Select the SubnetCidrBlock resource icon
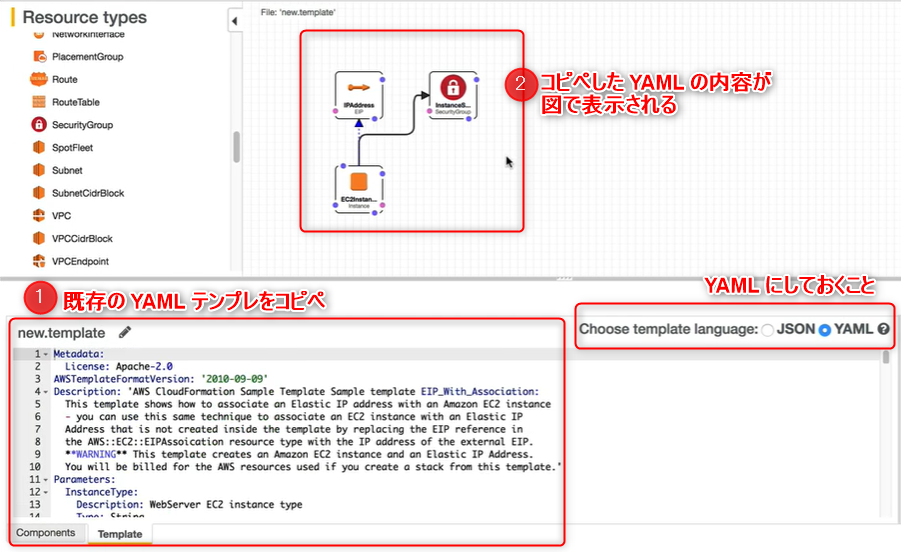Viewport: 901px width, 552px height. [38, 193]
